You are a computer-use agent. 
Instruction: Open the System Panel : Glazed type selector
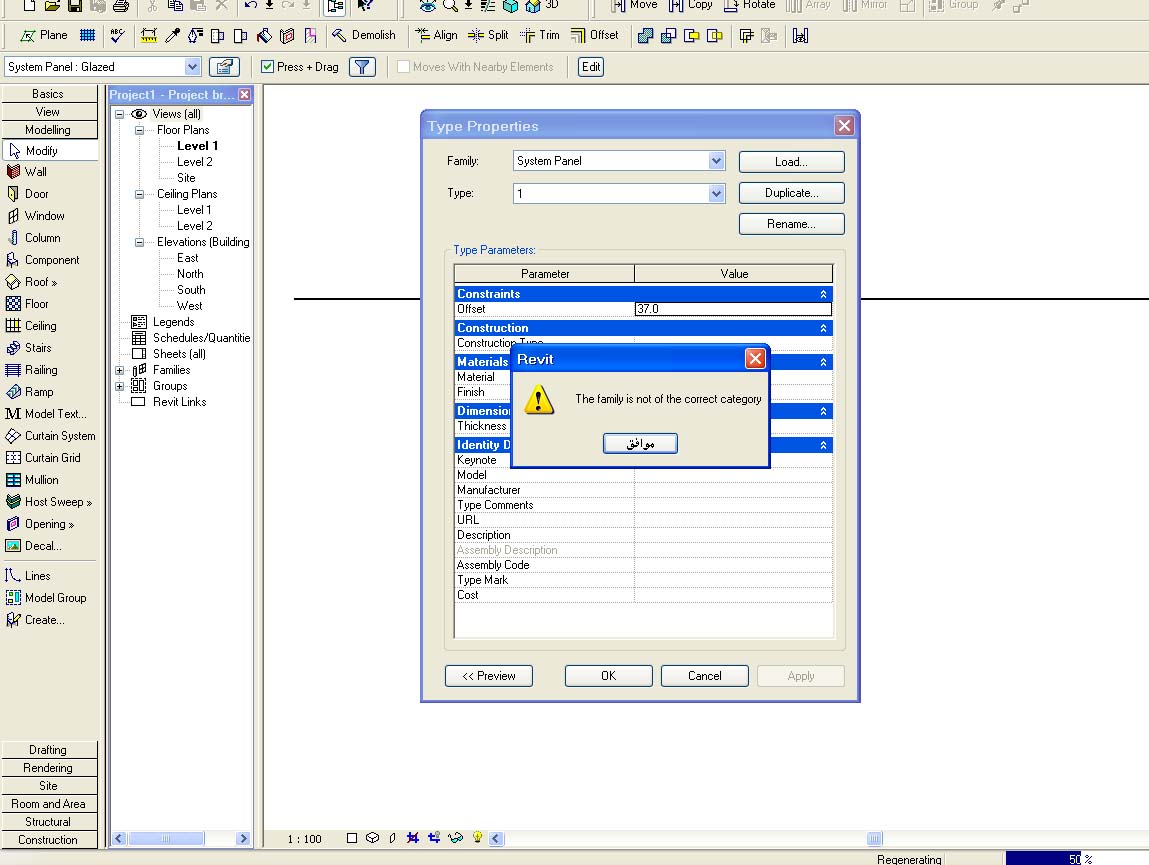(x=193, y=67)
